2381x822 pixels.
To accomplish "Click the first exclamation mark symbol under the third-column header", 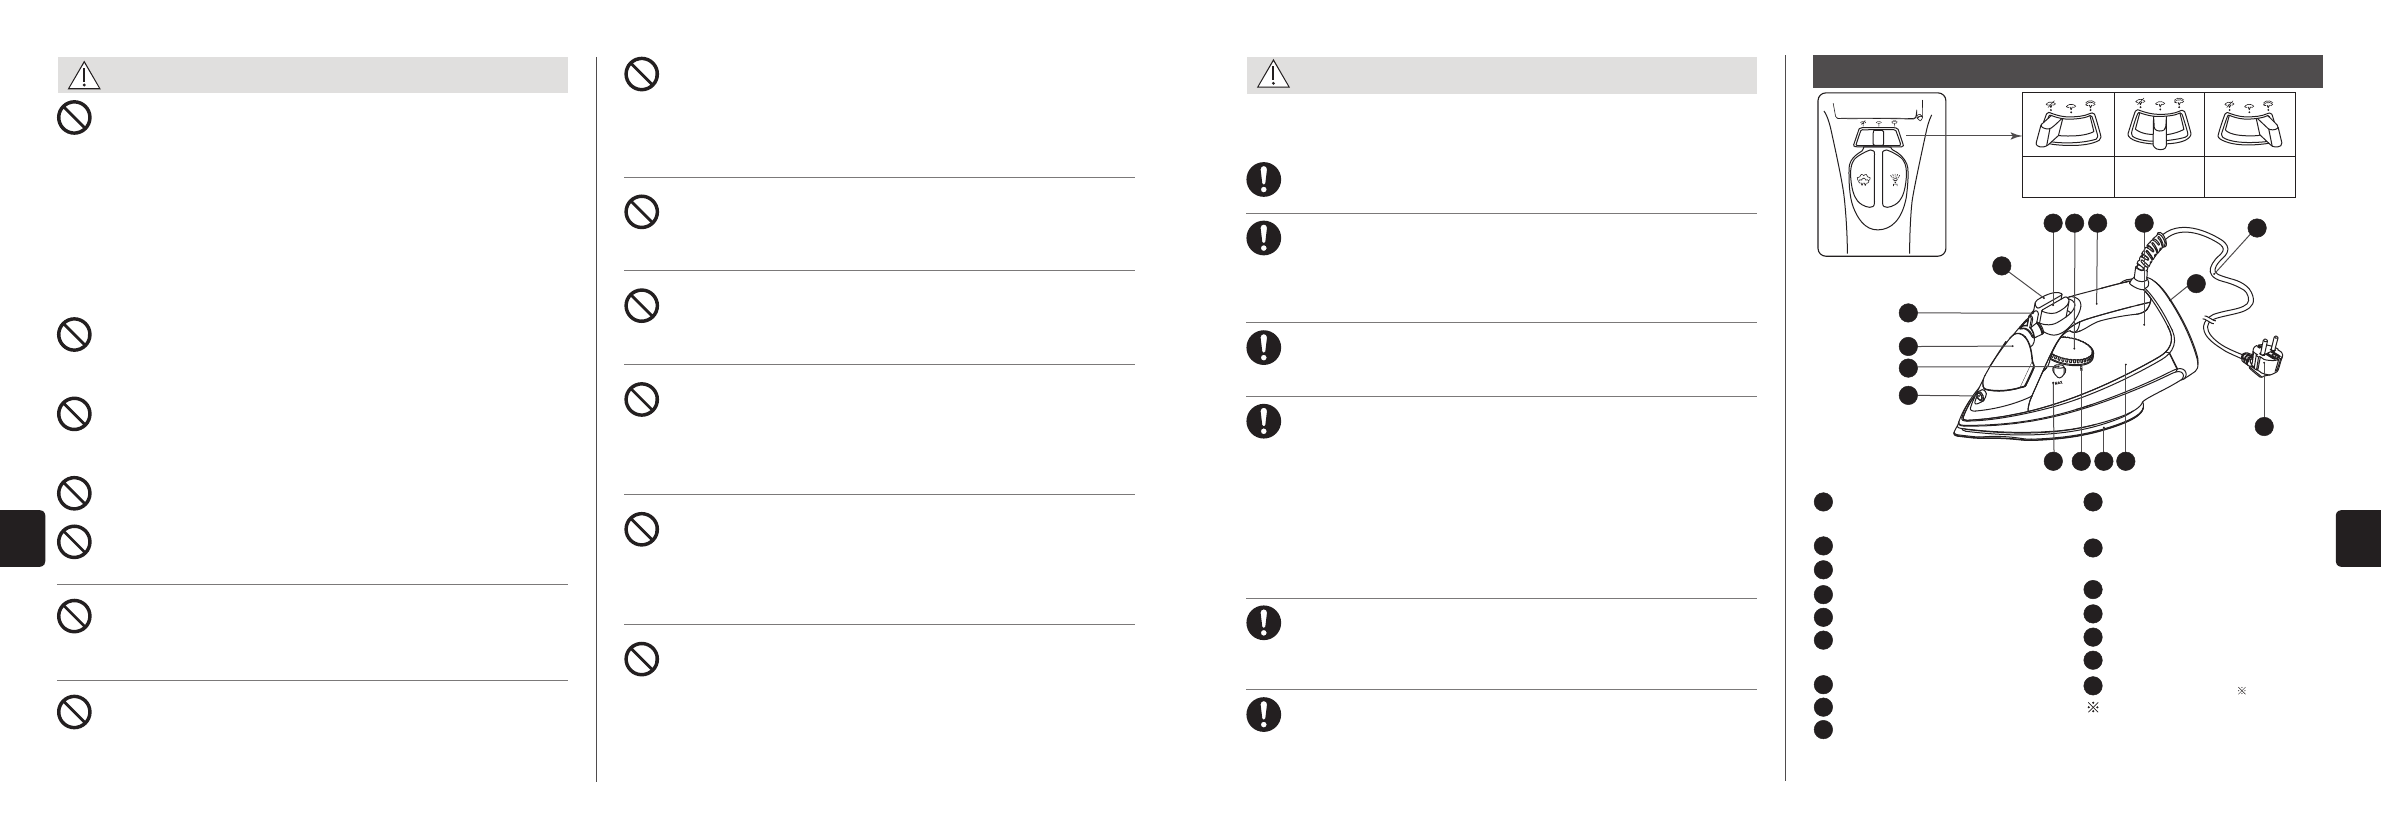I will coord(1264,179).
